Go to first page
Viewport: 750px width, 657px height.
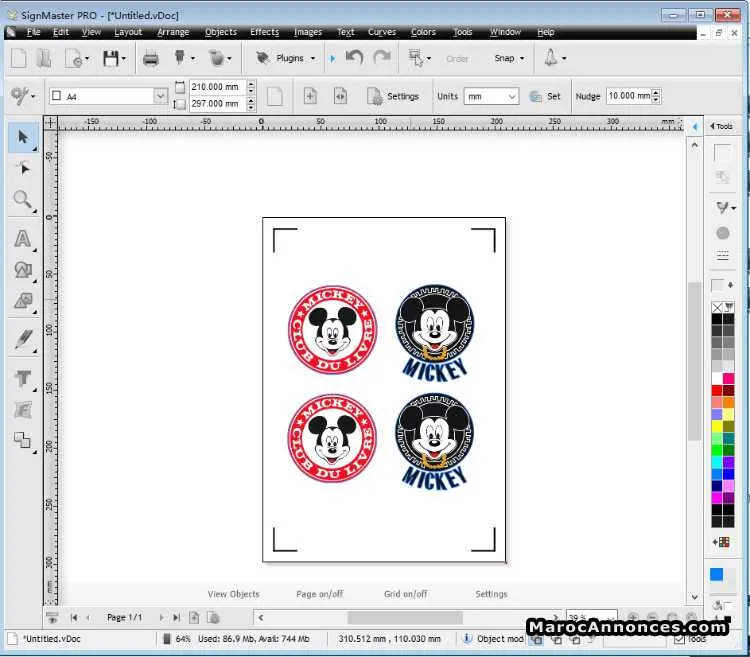[x=74, y=617]
